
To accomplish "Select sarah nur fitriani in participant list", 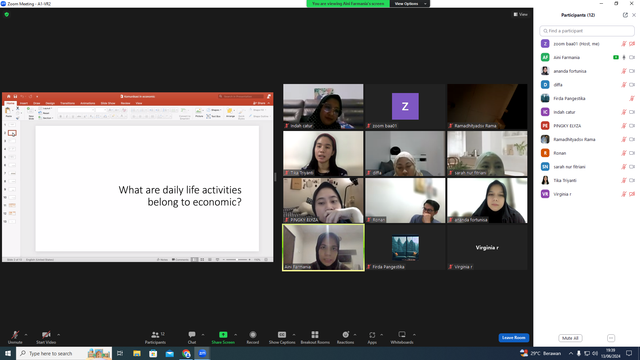I will [587, 167].
